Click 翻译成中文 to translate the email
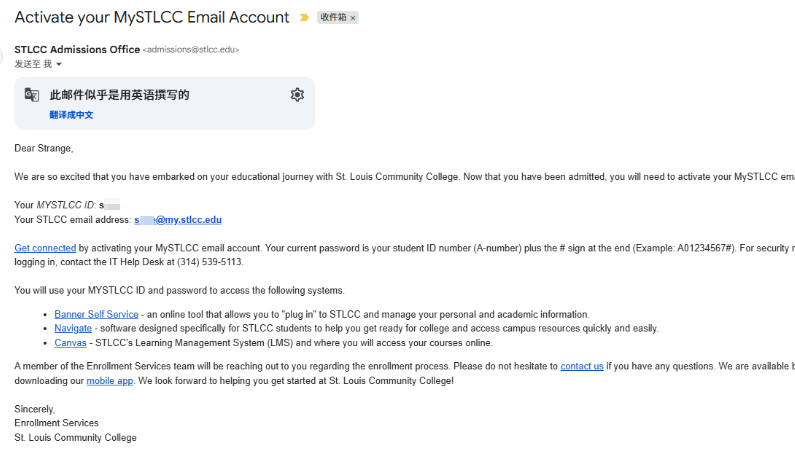Viewport: 795px width, 462px height. [x=71, y=115]
